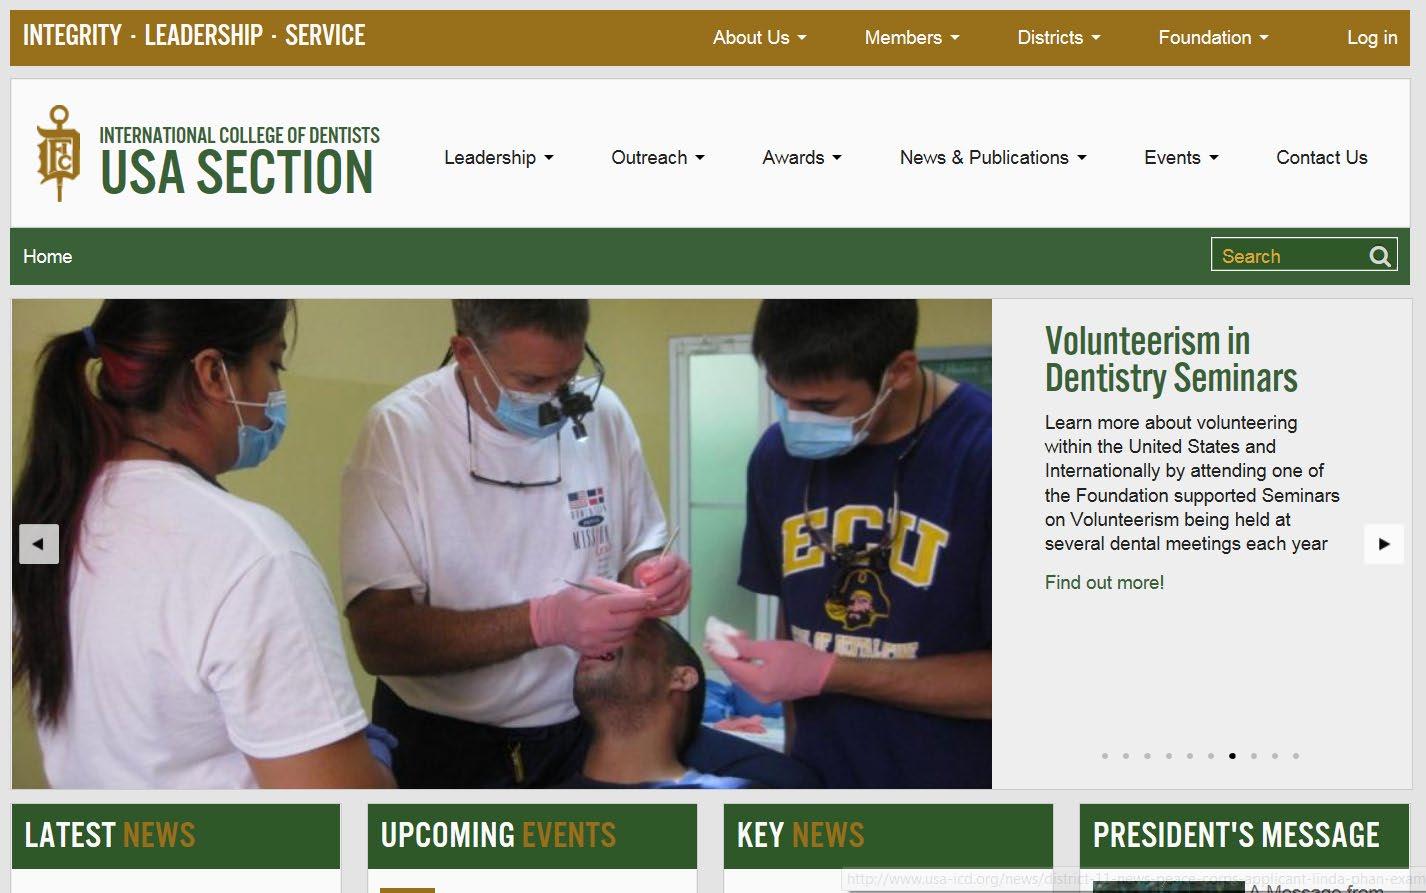Go to previous carousel slide arrow
This screenshot has width=1426, height=893.
point(39,544)
